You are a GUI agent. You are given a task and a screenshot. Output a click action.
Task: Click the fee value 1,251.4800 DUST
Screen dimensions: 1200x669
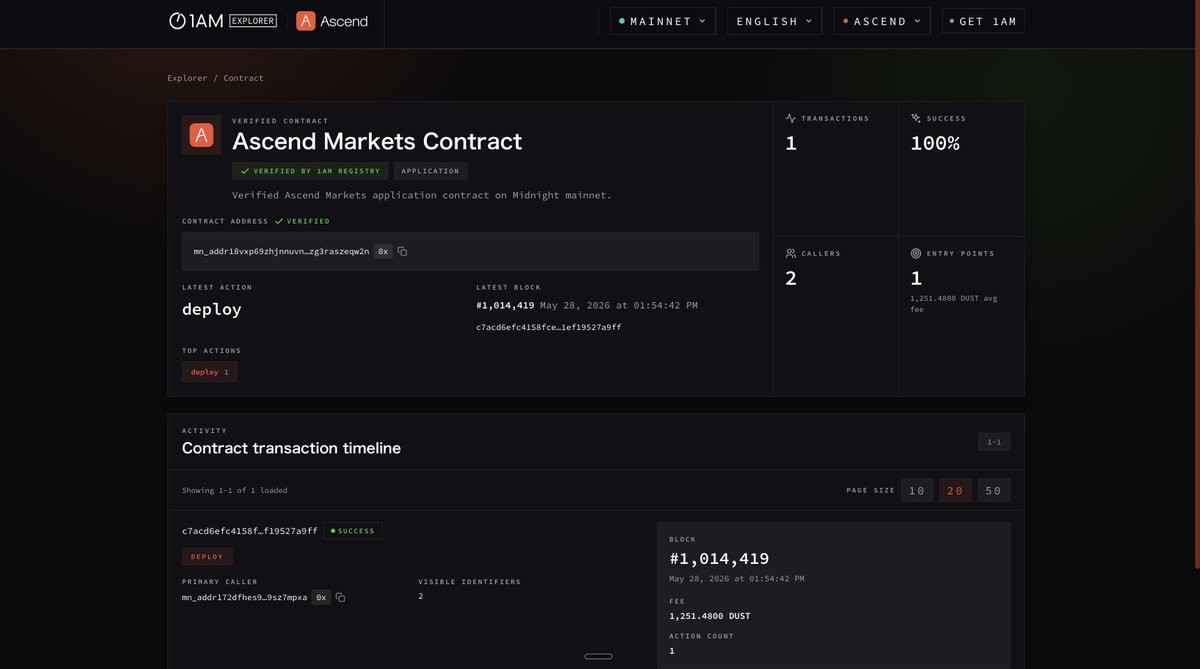pos(709,616)
